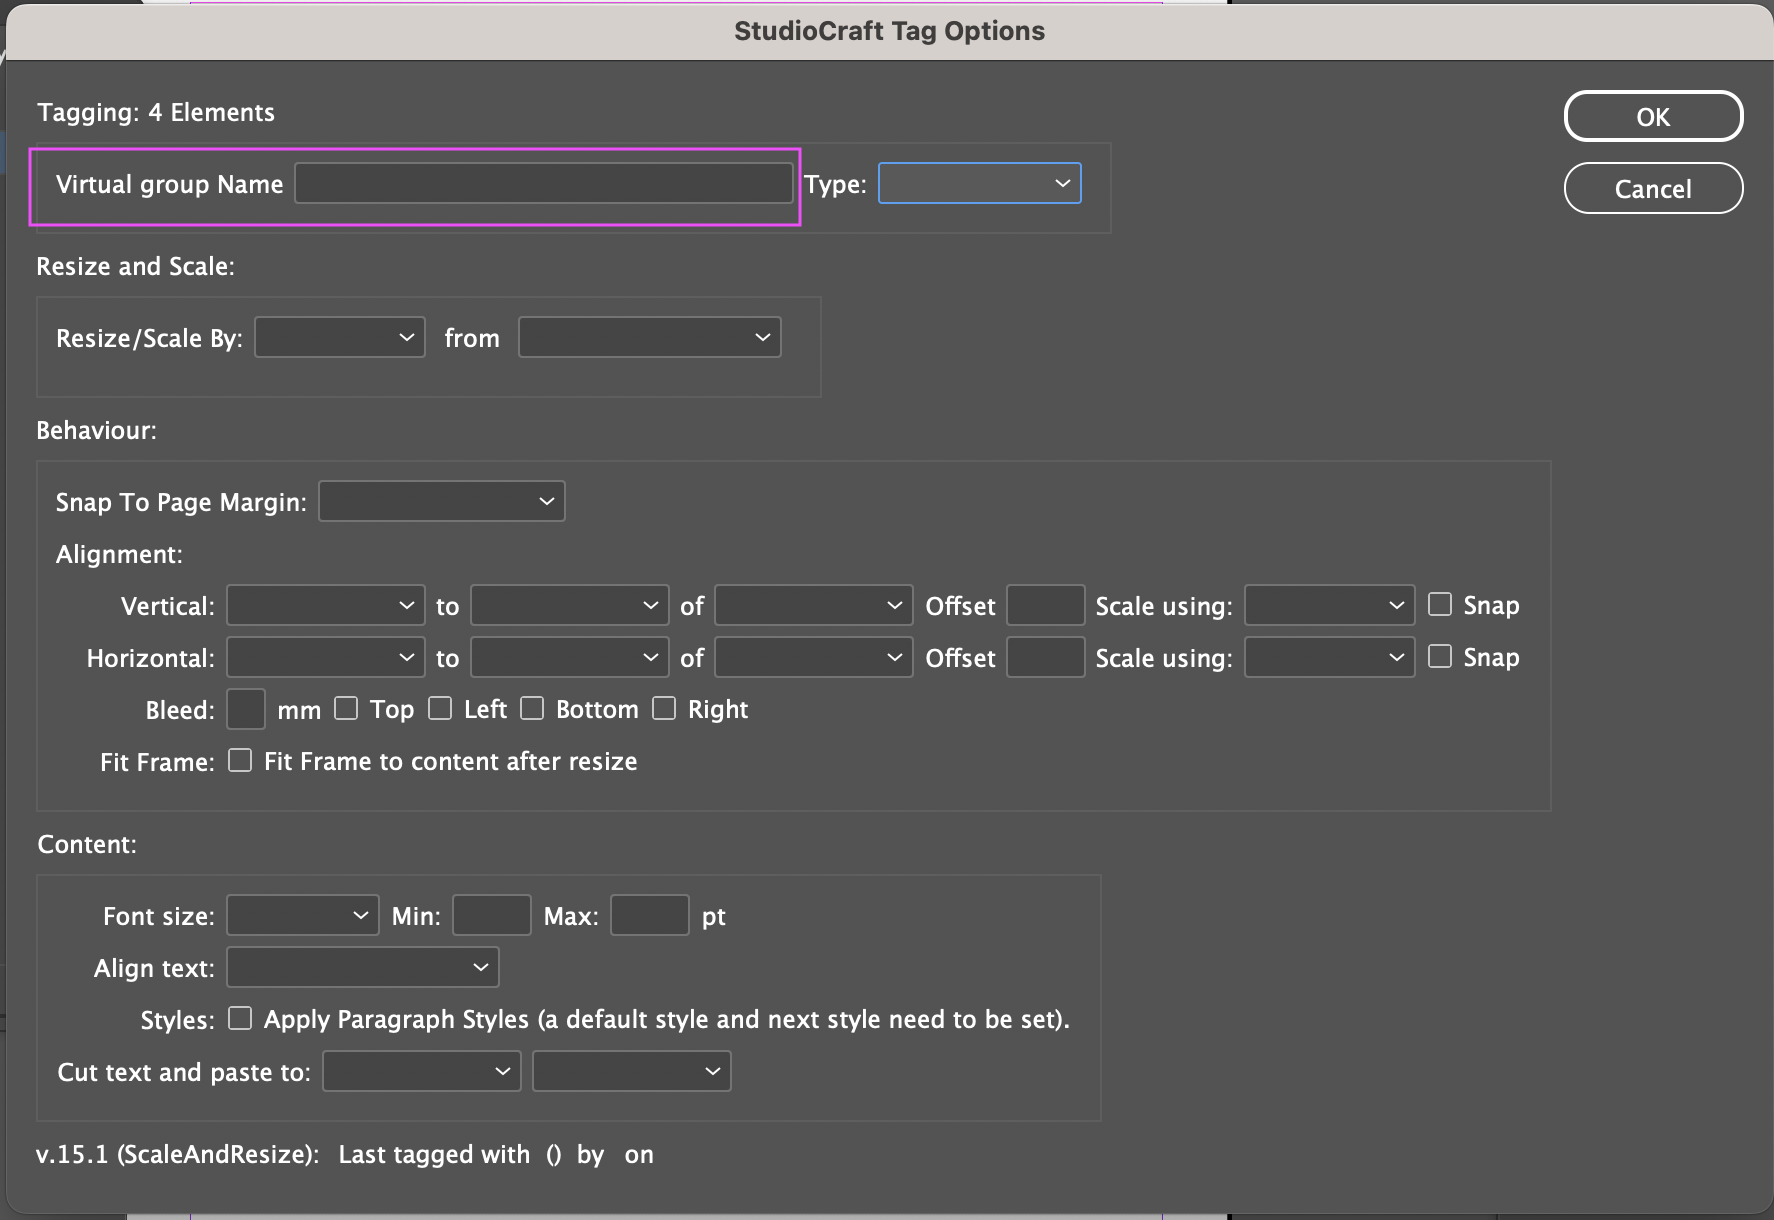The height and width of the screenshot is (1220, 1774).
Task: Open first Cut text and paste to dropdown
Action: pos(422,1071)
